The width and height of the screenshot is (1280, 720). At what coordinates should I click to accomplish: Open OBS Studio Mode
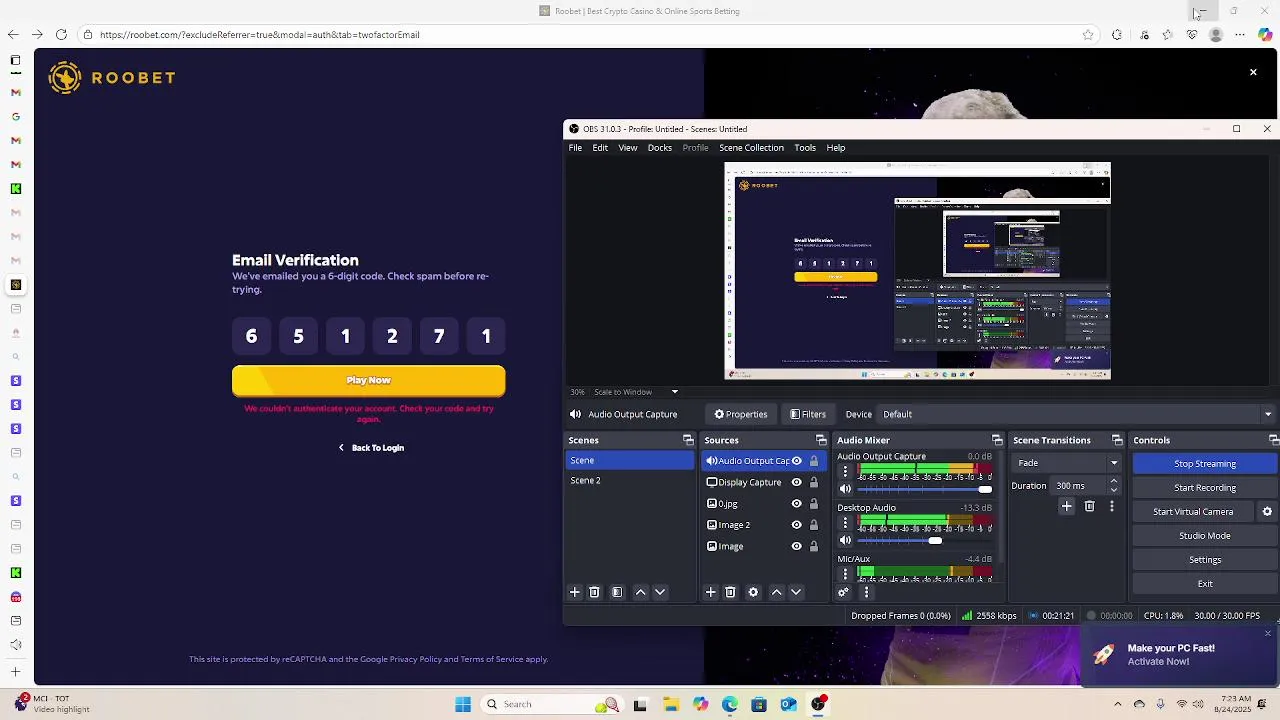click(1205, 535)
